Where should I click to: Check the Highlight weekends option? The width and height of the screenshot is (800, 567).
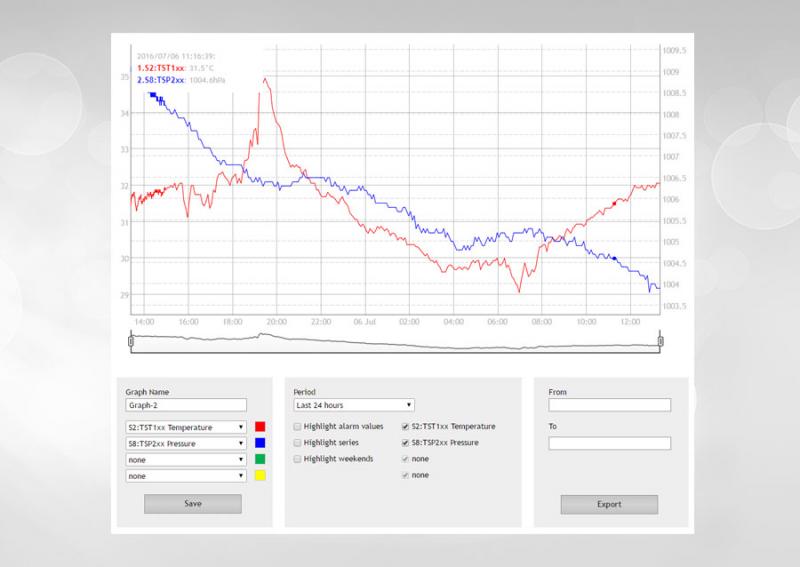(x=297, y=459)
